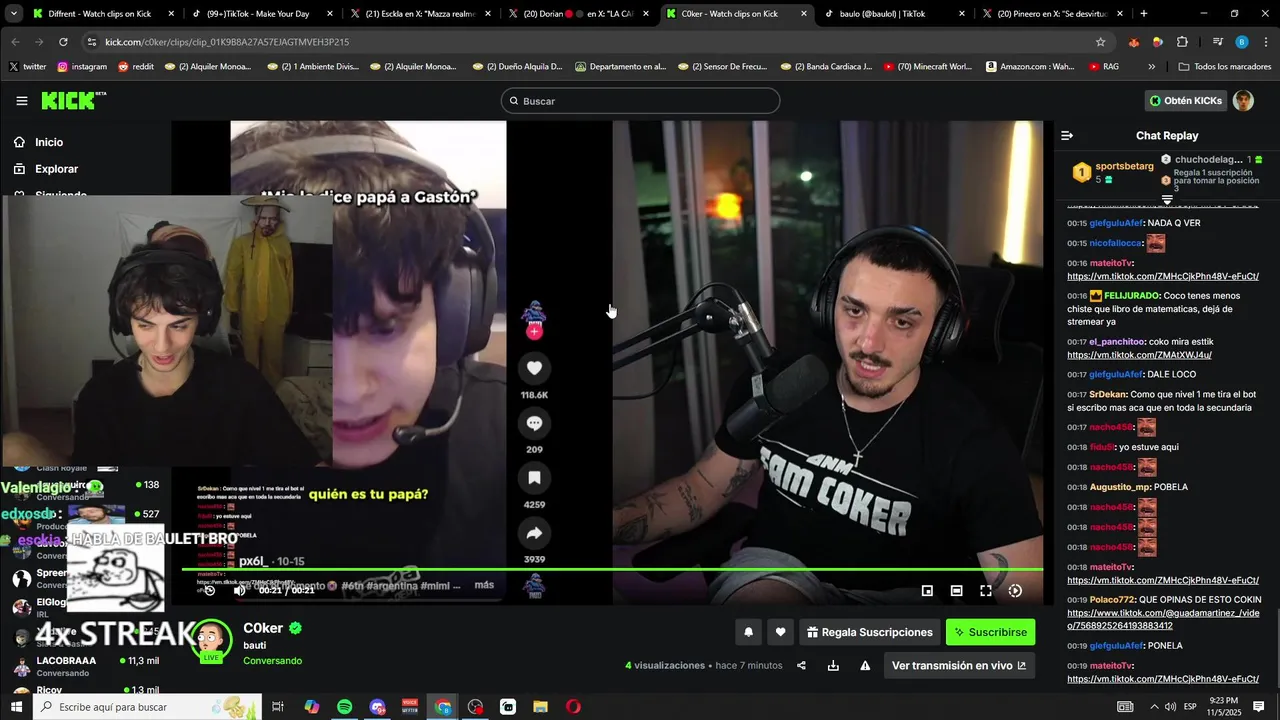This screenshot has height=720, width=1280.
Task: Click the Regala Suscripciones button
Action: [x=870, y=632]
